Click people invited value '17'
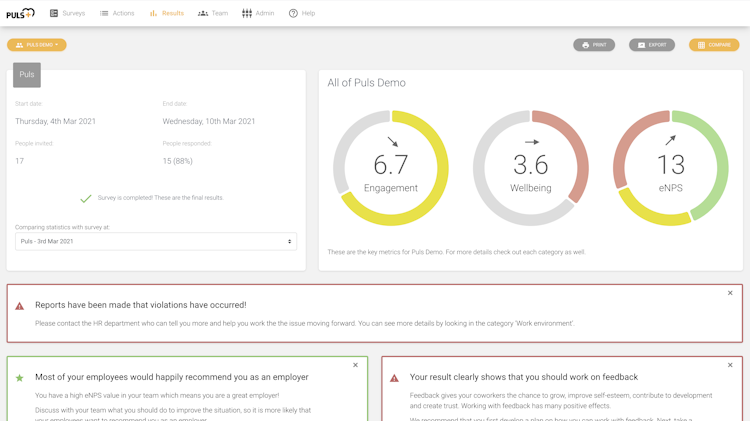750x421 pixels. [20, 161]
